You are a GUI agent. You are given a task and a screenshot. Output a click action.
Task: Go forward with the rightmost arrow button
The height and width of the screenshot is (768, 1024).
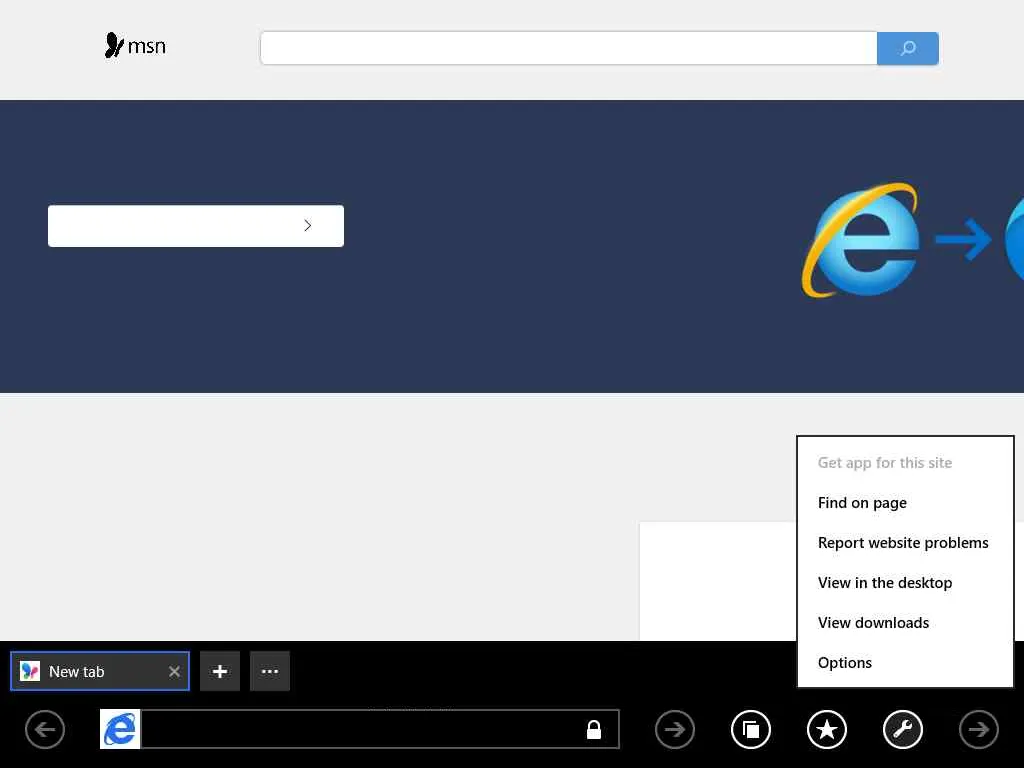coord(979,729)
